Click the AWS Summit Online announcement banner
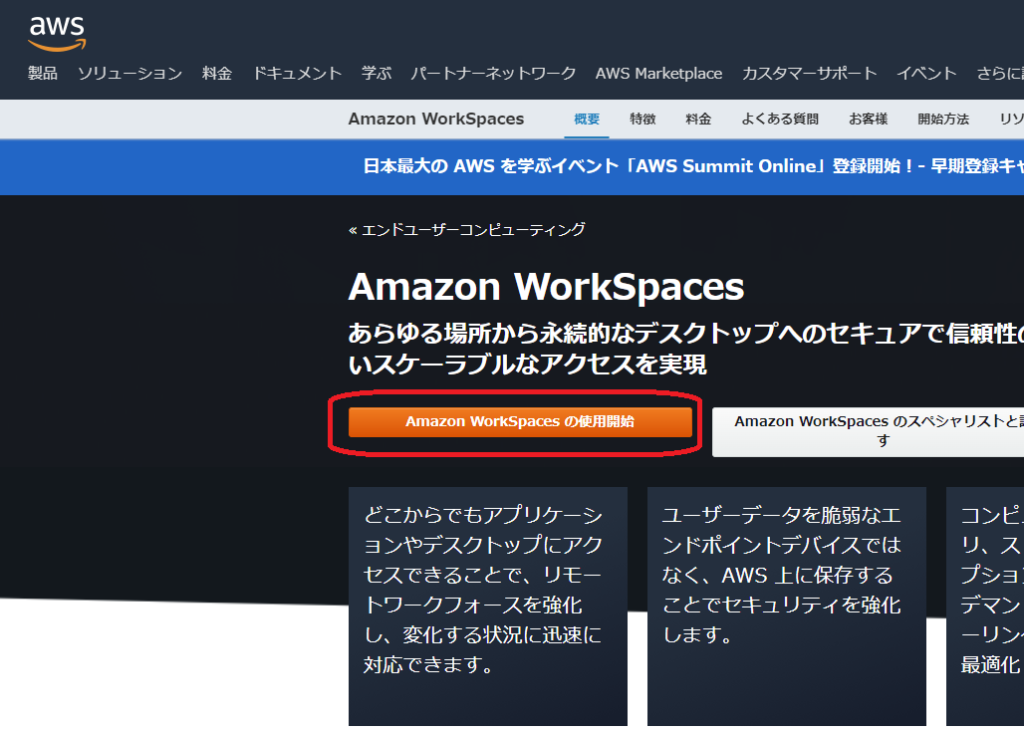The width and height of the screenshot is (1024, 731). (690, 167)
